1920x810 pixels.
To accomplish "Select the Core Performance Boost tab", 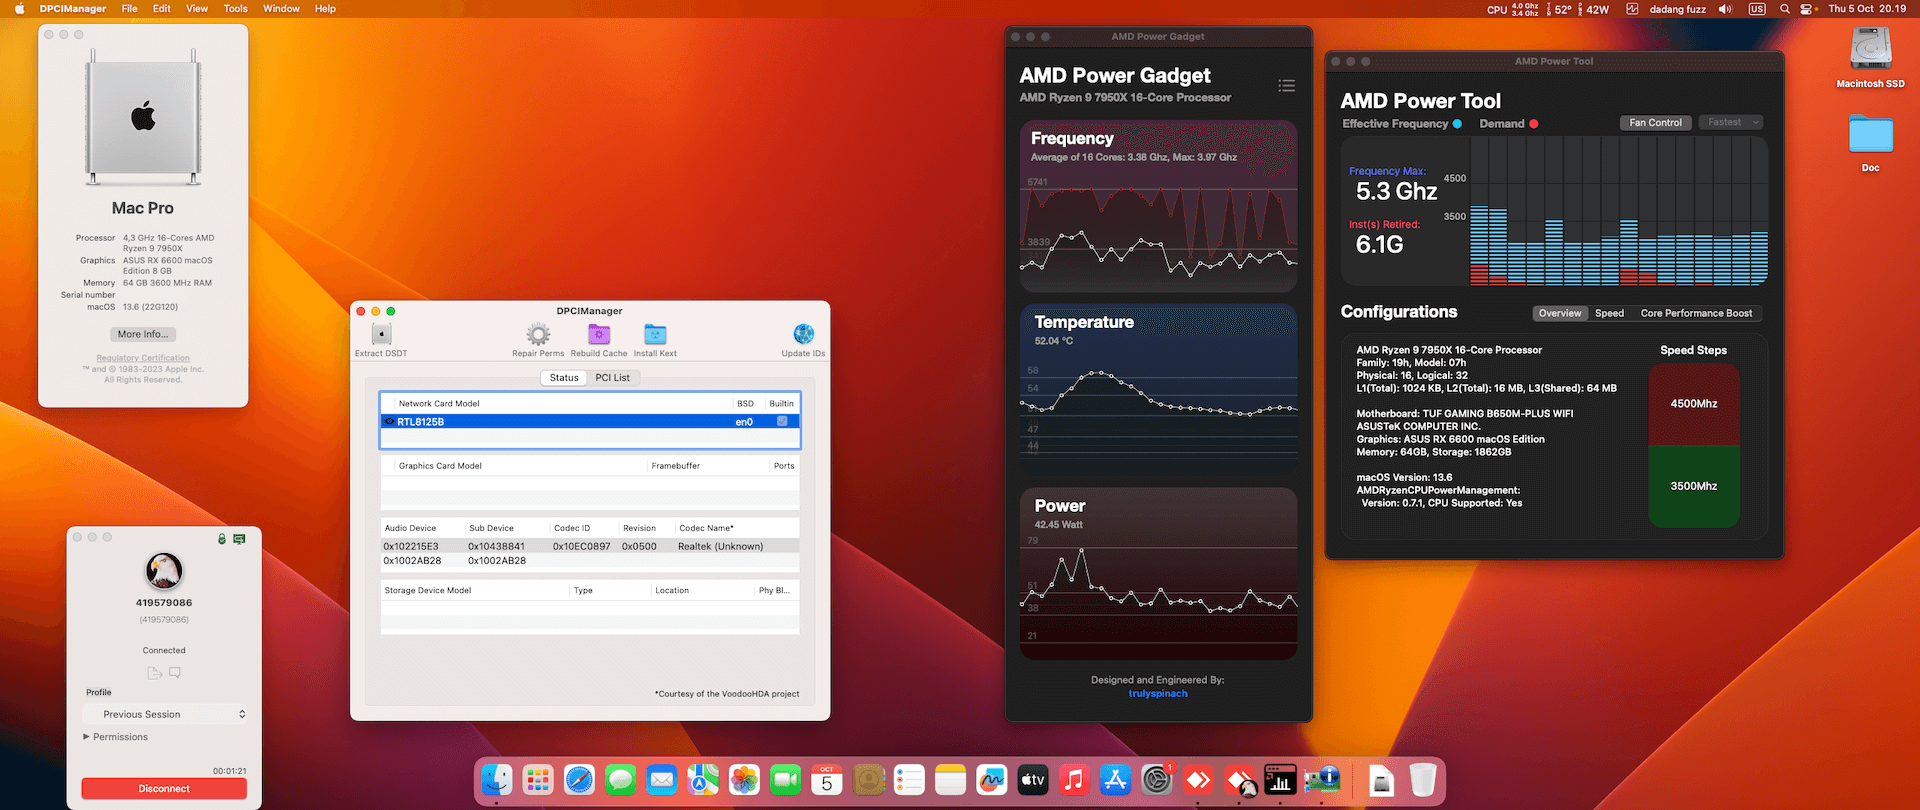I will [x=1696, y=313].
